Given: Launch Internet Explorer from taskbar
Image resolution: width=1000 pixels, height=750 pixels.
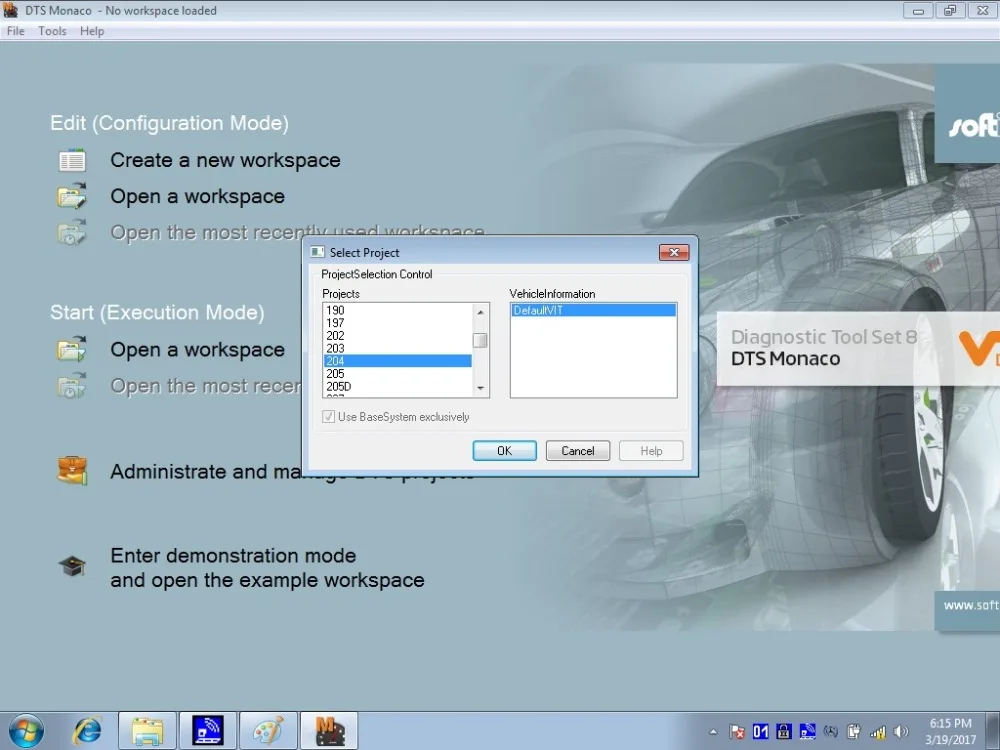Looking at the screenshot, I should [87, 731].
